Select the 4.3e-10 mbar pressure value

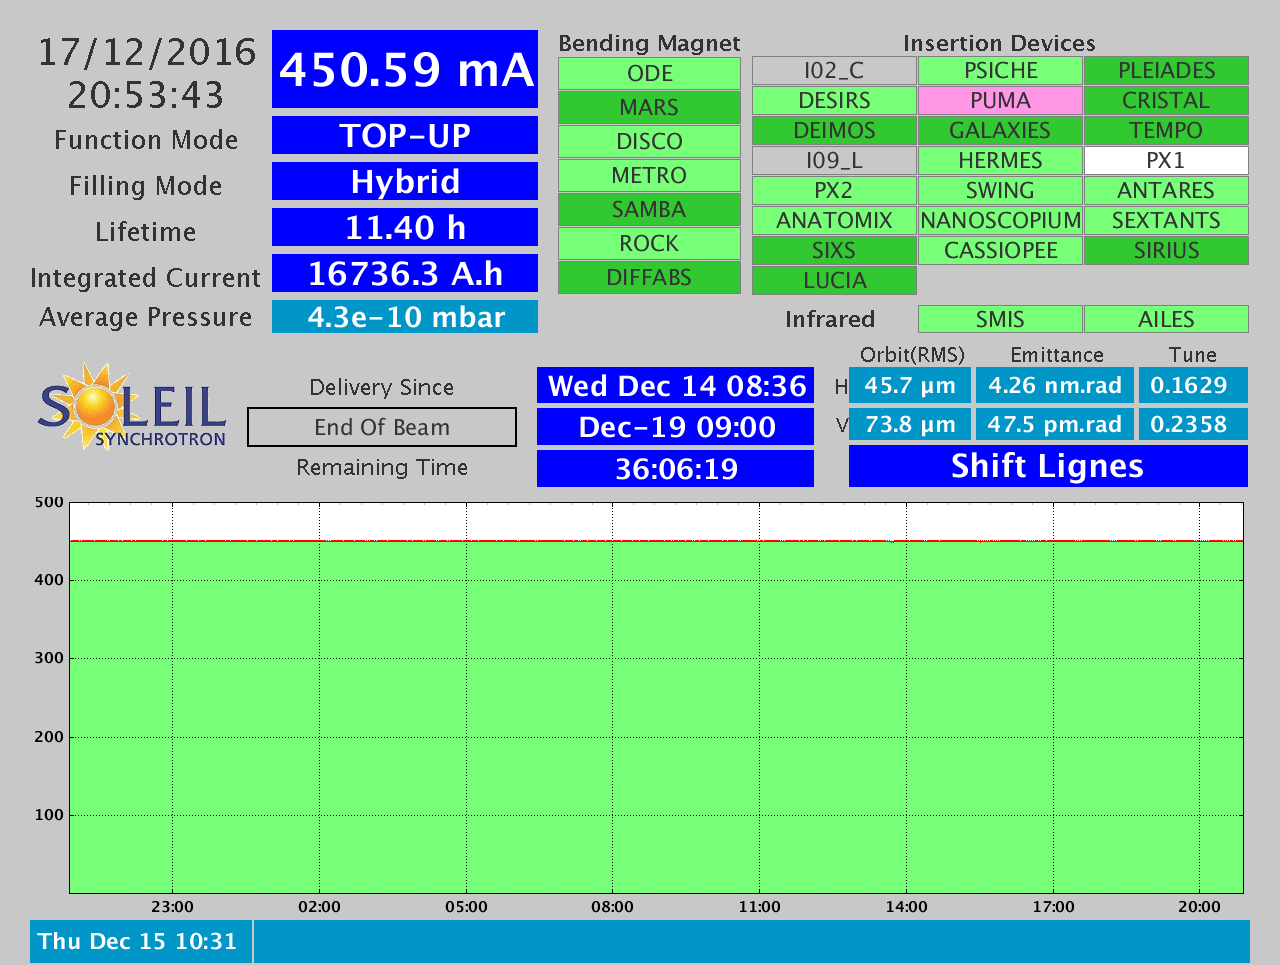[405, 317]
